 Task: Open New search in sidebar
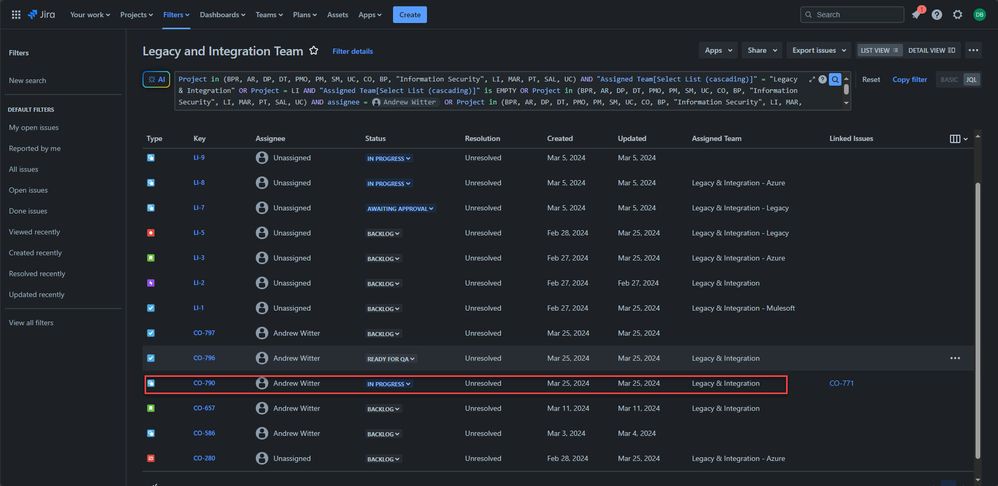(27, 80)
